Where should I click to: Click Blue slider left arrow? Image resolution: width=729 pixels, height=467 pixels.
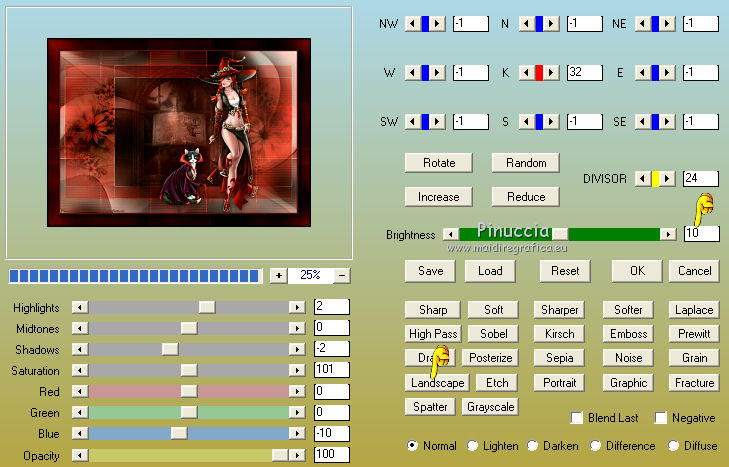coord(80,434)
